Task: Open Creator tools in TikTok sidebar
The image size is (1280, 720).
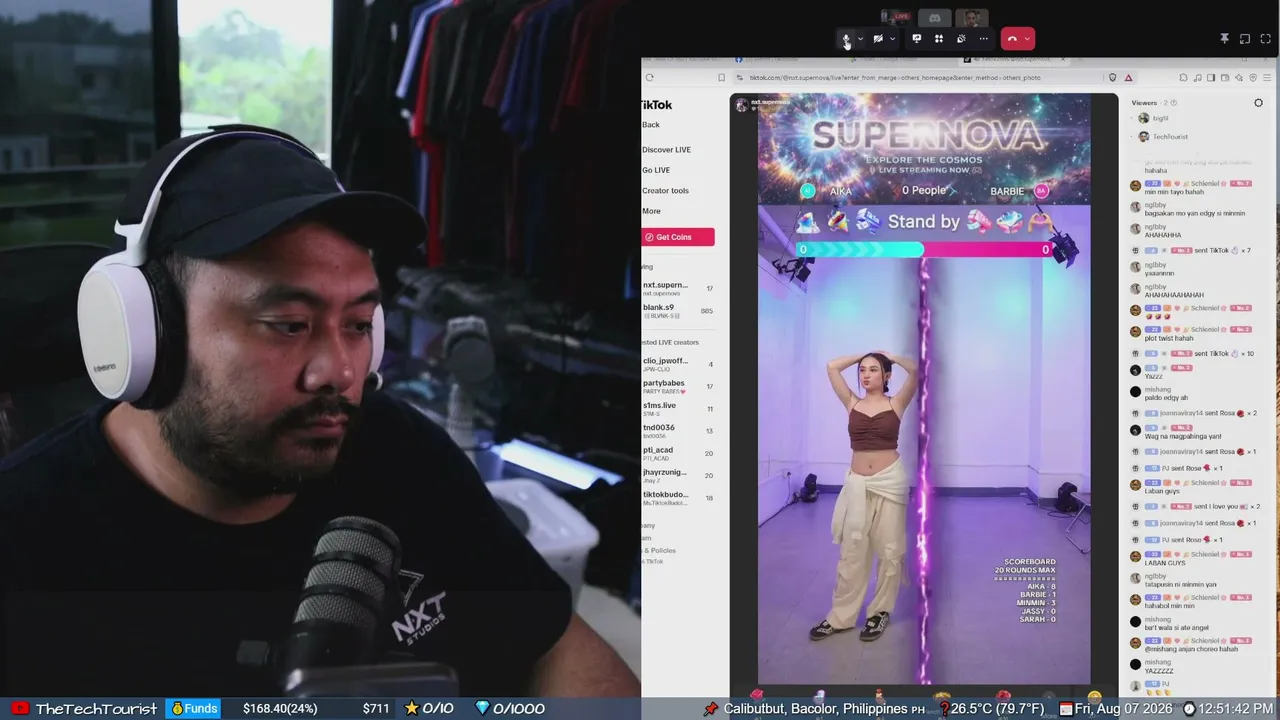Action: click(x=666, y=191)
